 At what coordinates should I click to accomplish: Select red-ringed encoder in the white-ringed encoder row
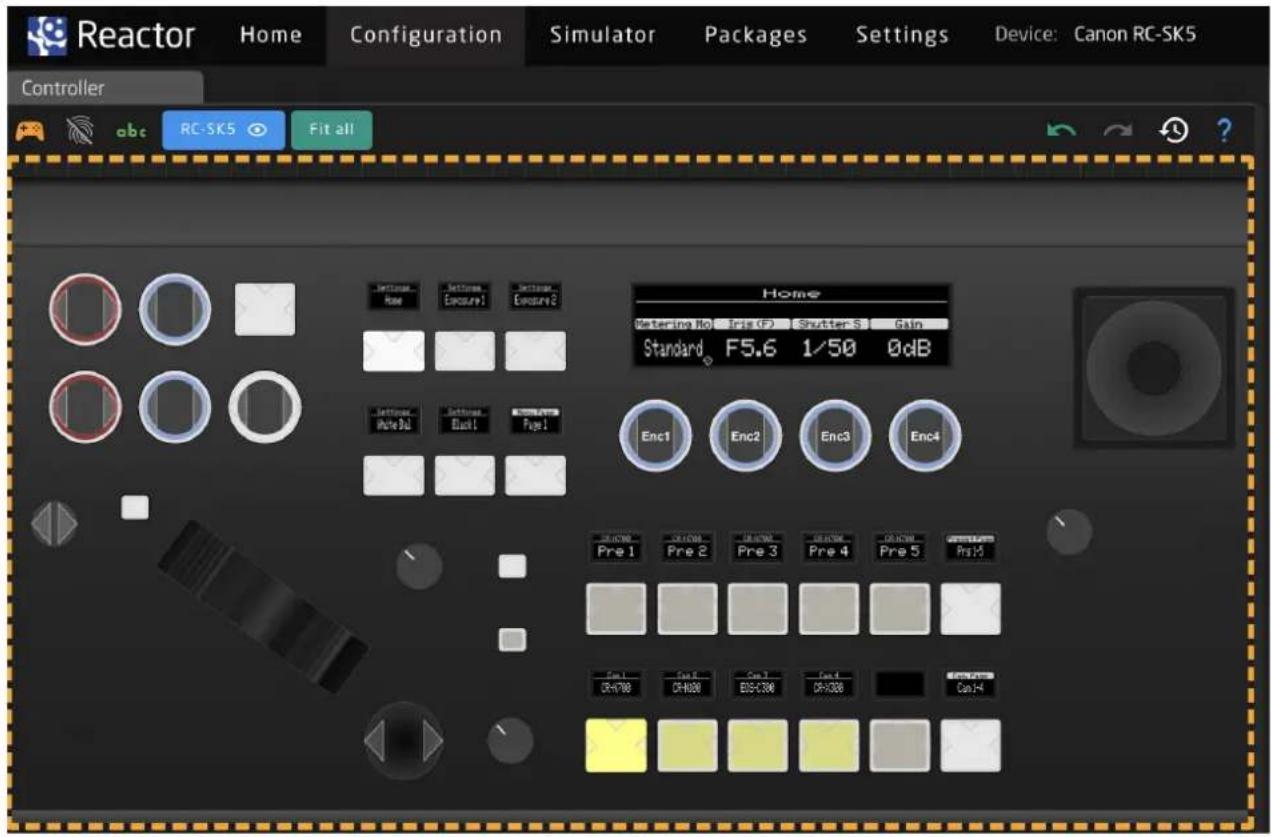click(85, 407)
